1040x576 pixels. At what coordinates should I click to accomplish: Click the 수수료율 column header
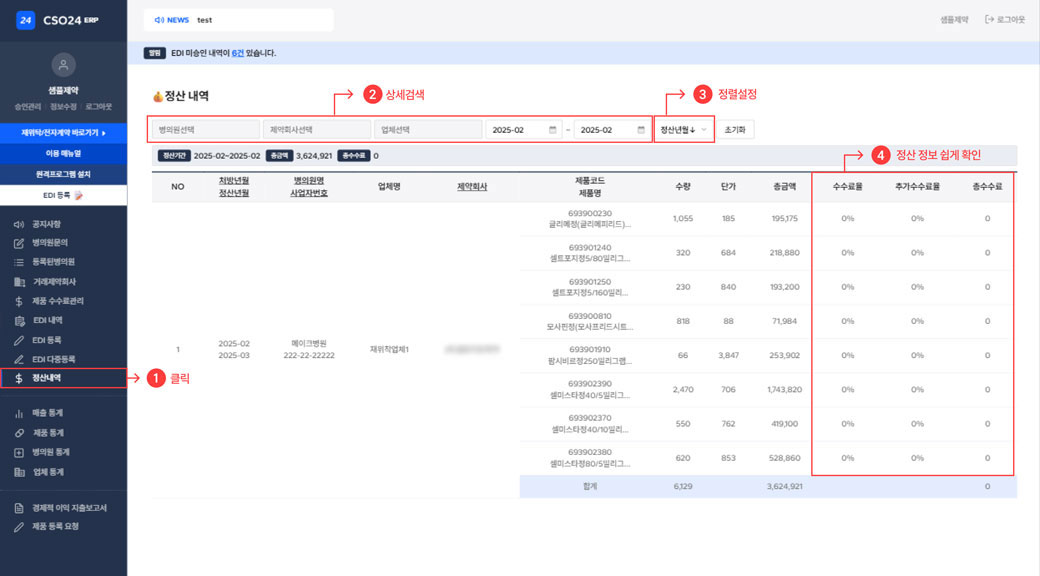(x=847, y=187)
